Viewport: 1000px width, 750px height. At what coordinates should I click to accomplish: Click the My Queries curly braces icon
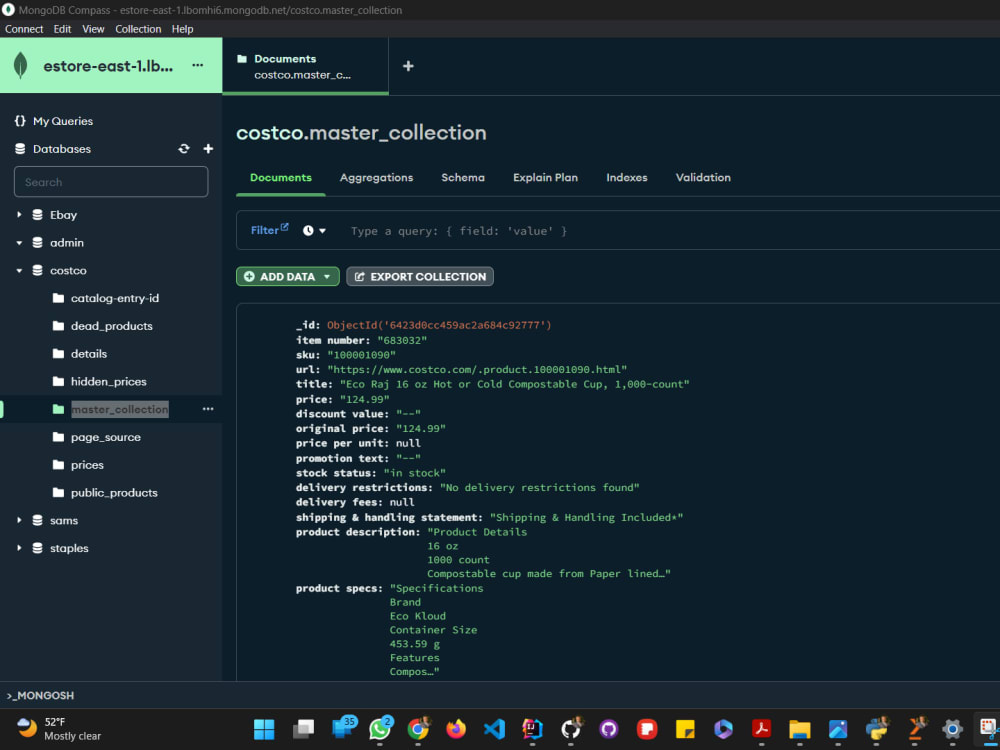[20, 121]
